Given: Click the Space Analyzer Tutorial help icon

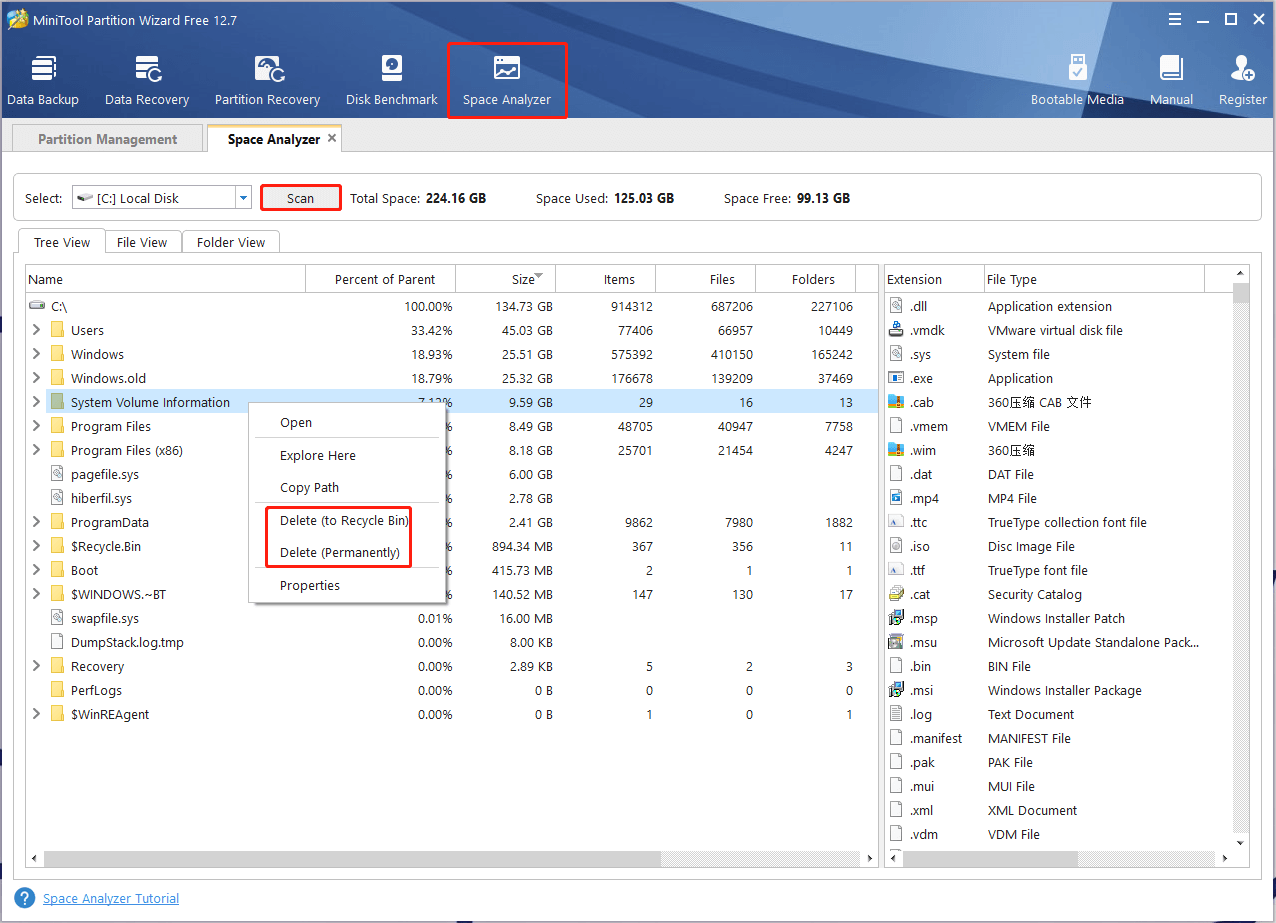Looking at the screenshot, I should coord(25,898).
